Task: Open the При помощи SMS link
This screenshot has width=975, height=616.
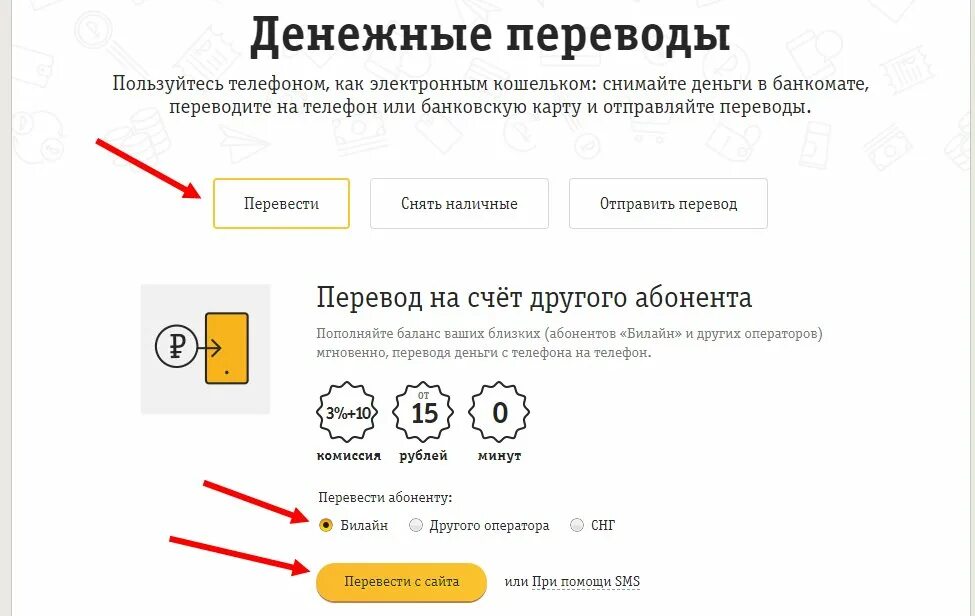Action: [x=586, y=582]
